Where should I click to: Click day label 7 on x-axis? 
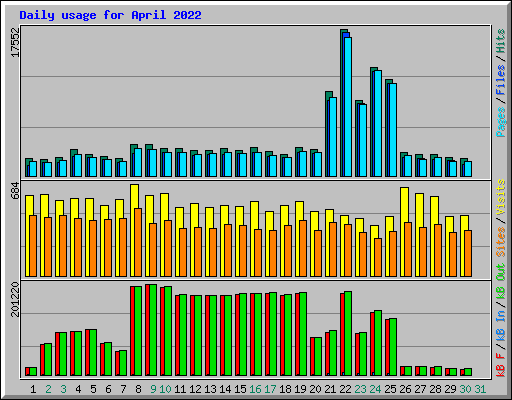click(123, 389)
